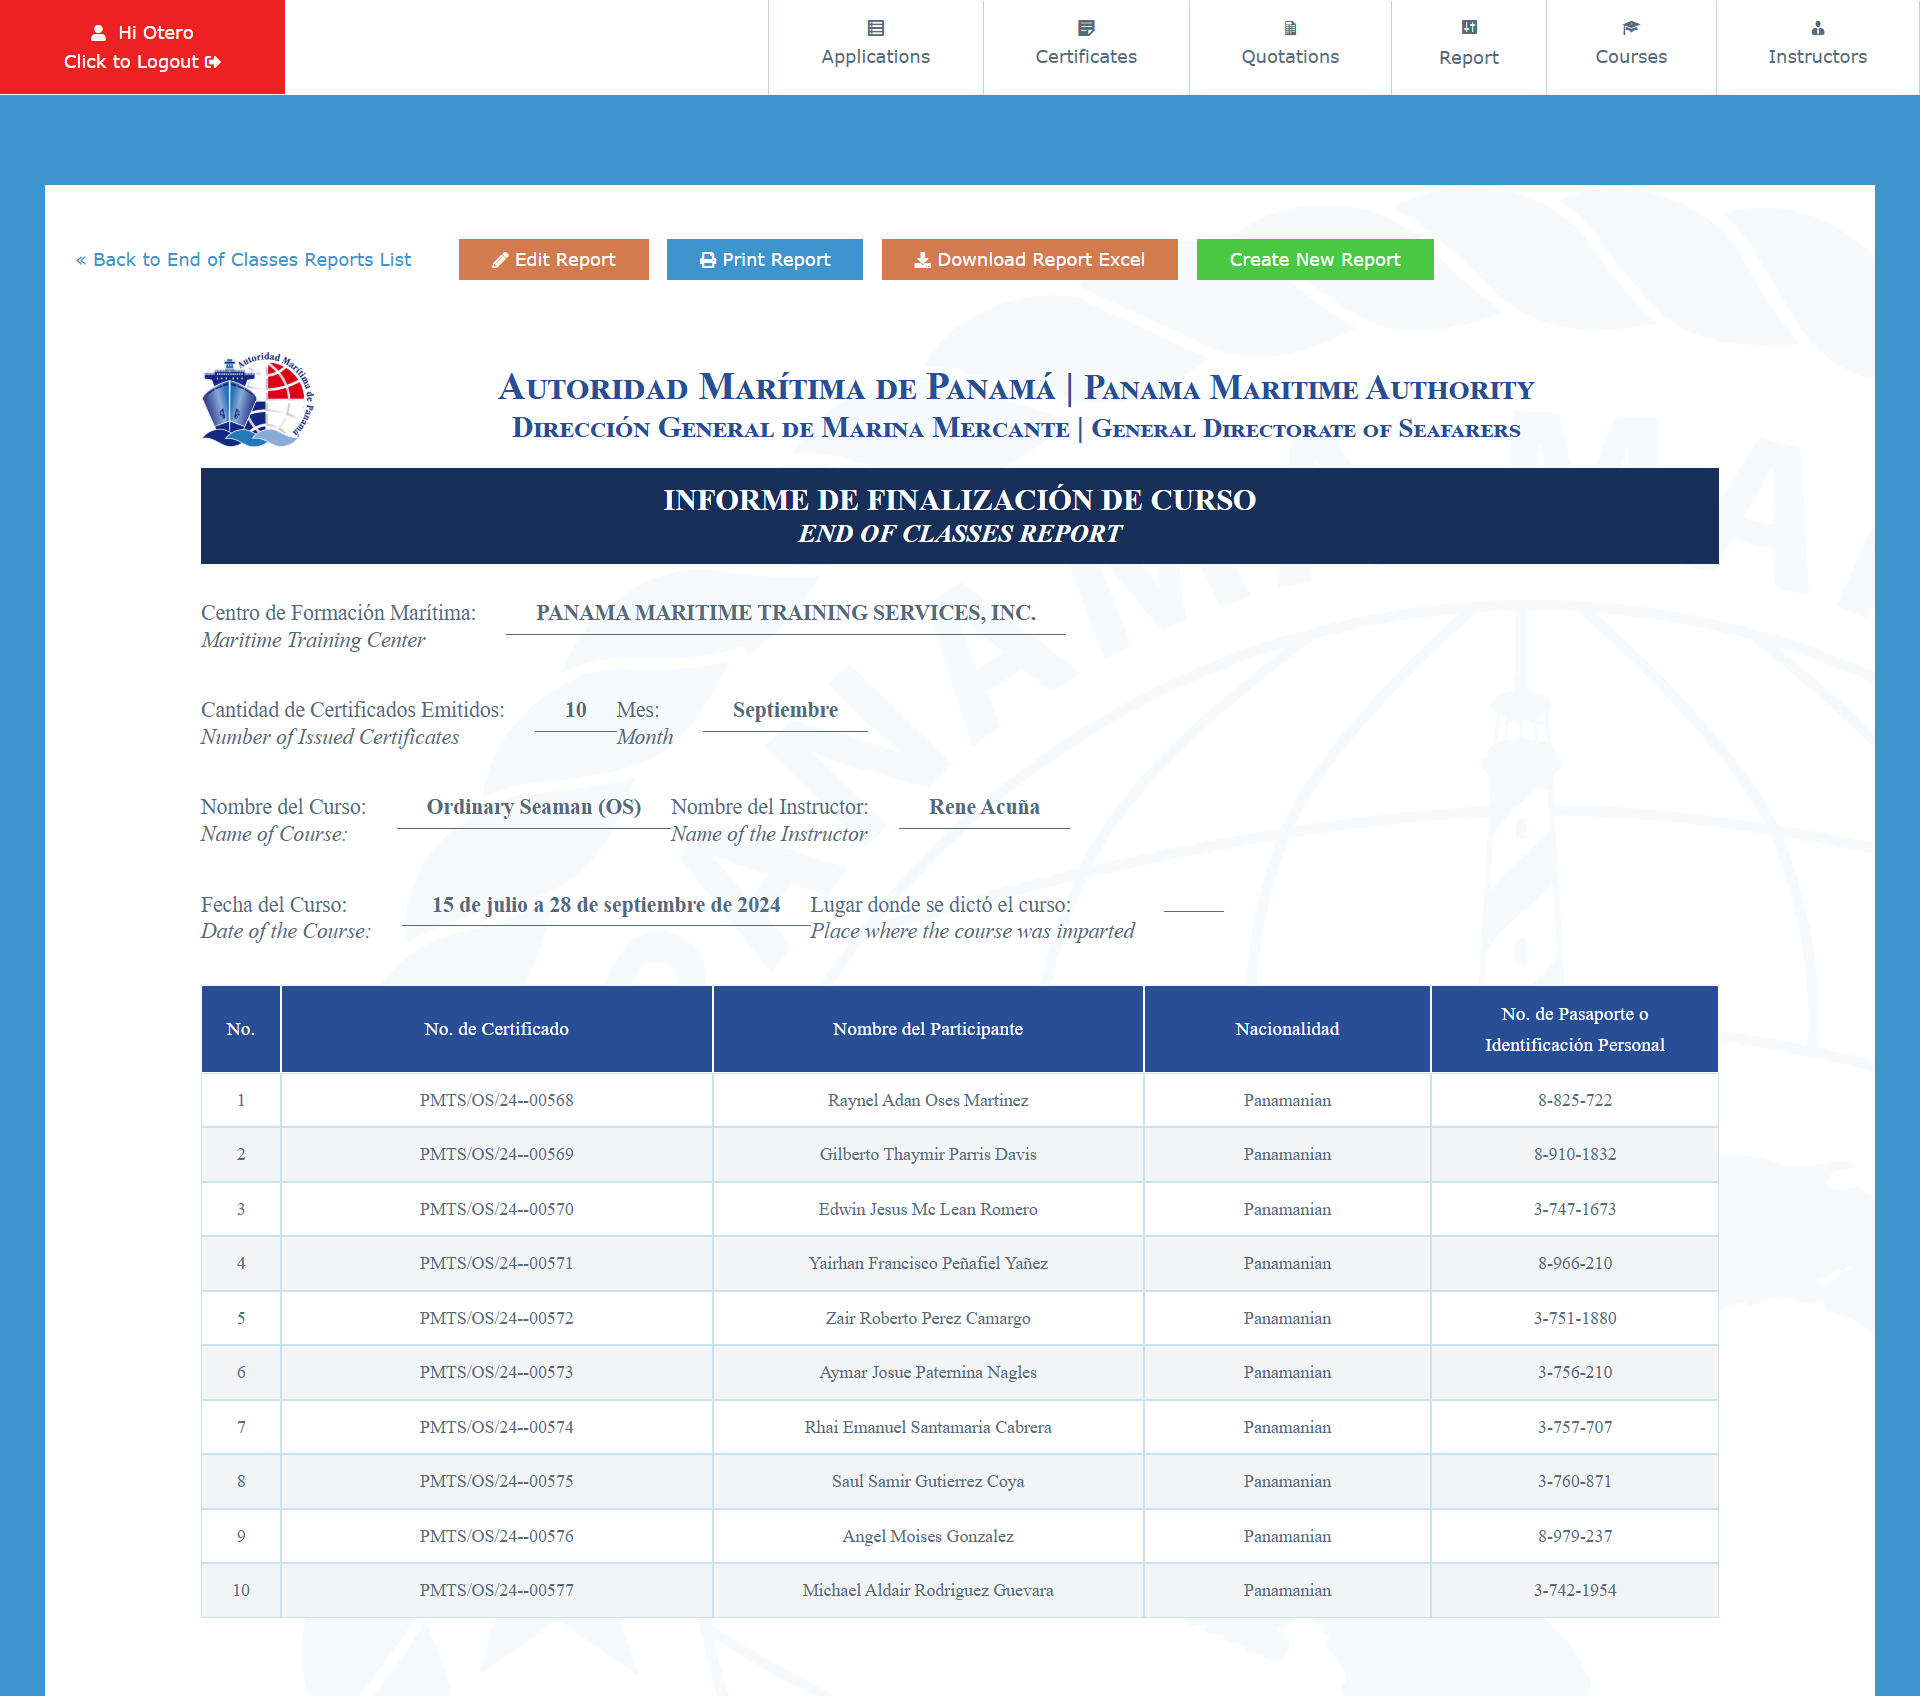
Task: Click the user avatar icon beside Hi Otero
Action: tap(98, 33)
